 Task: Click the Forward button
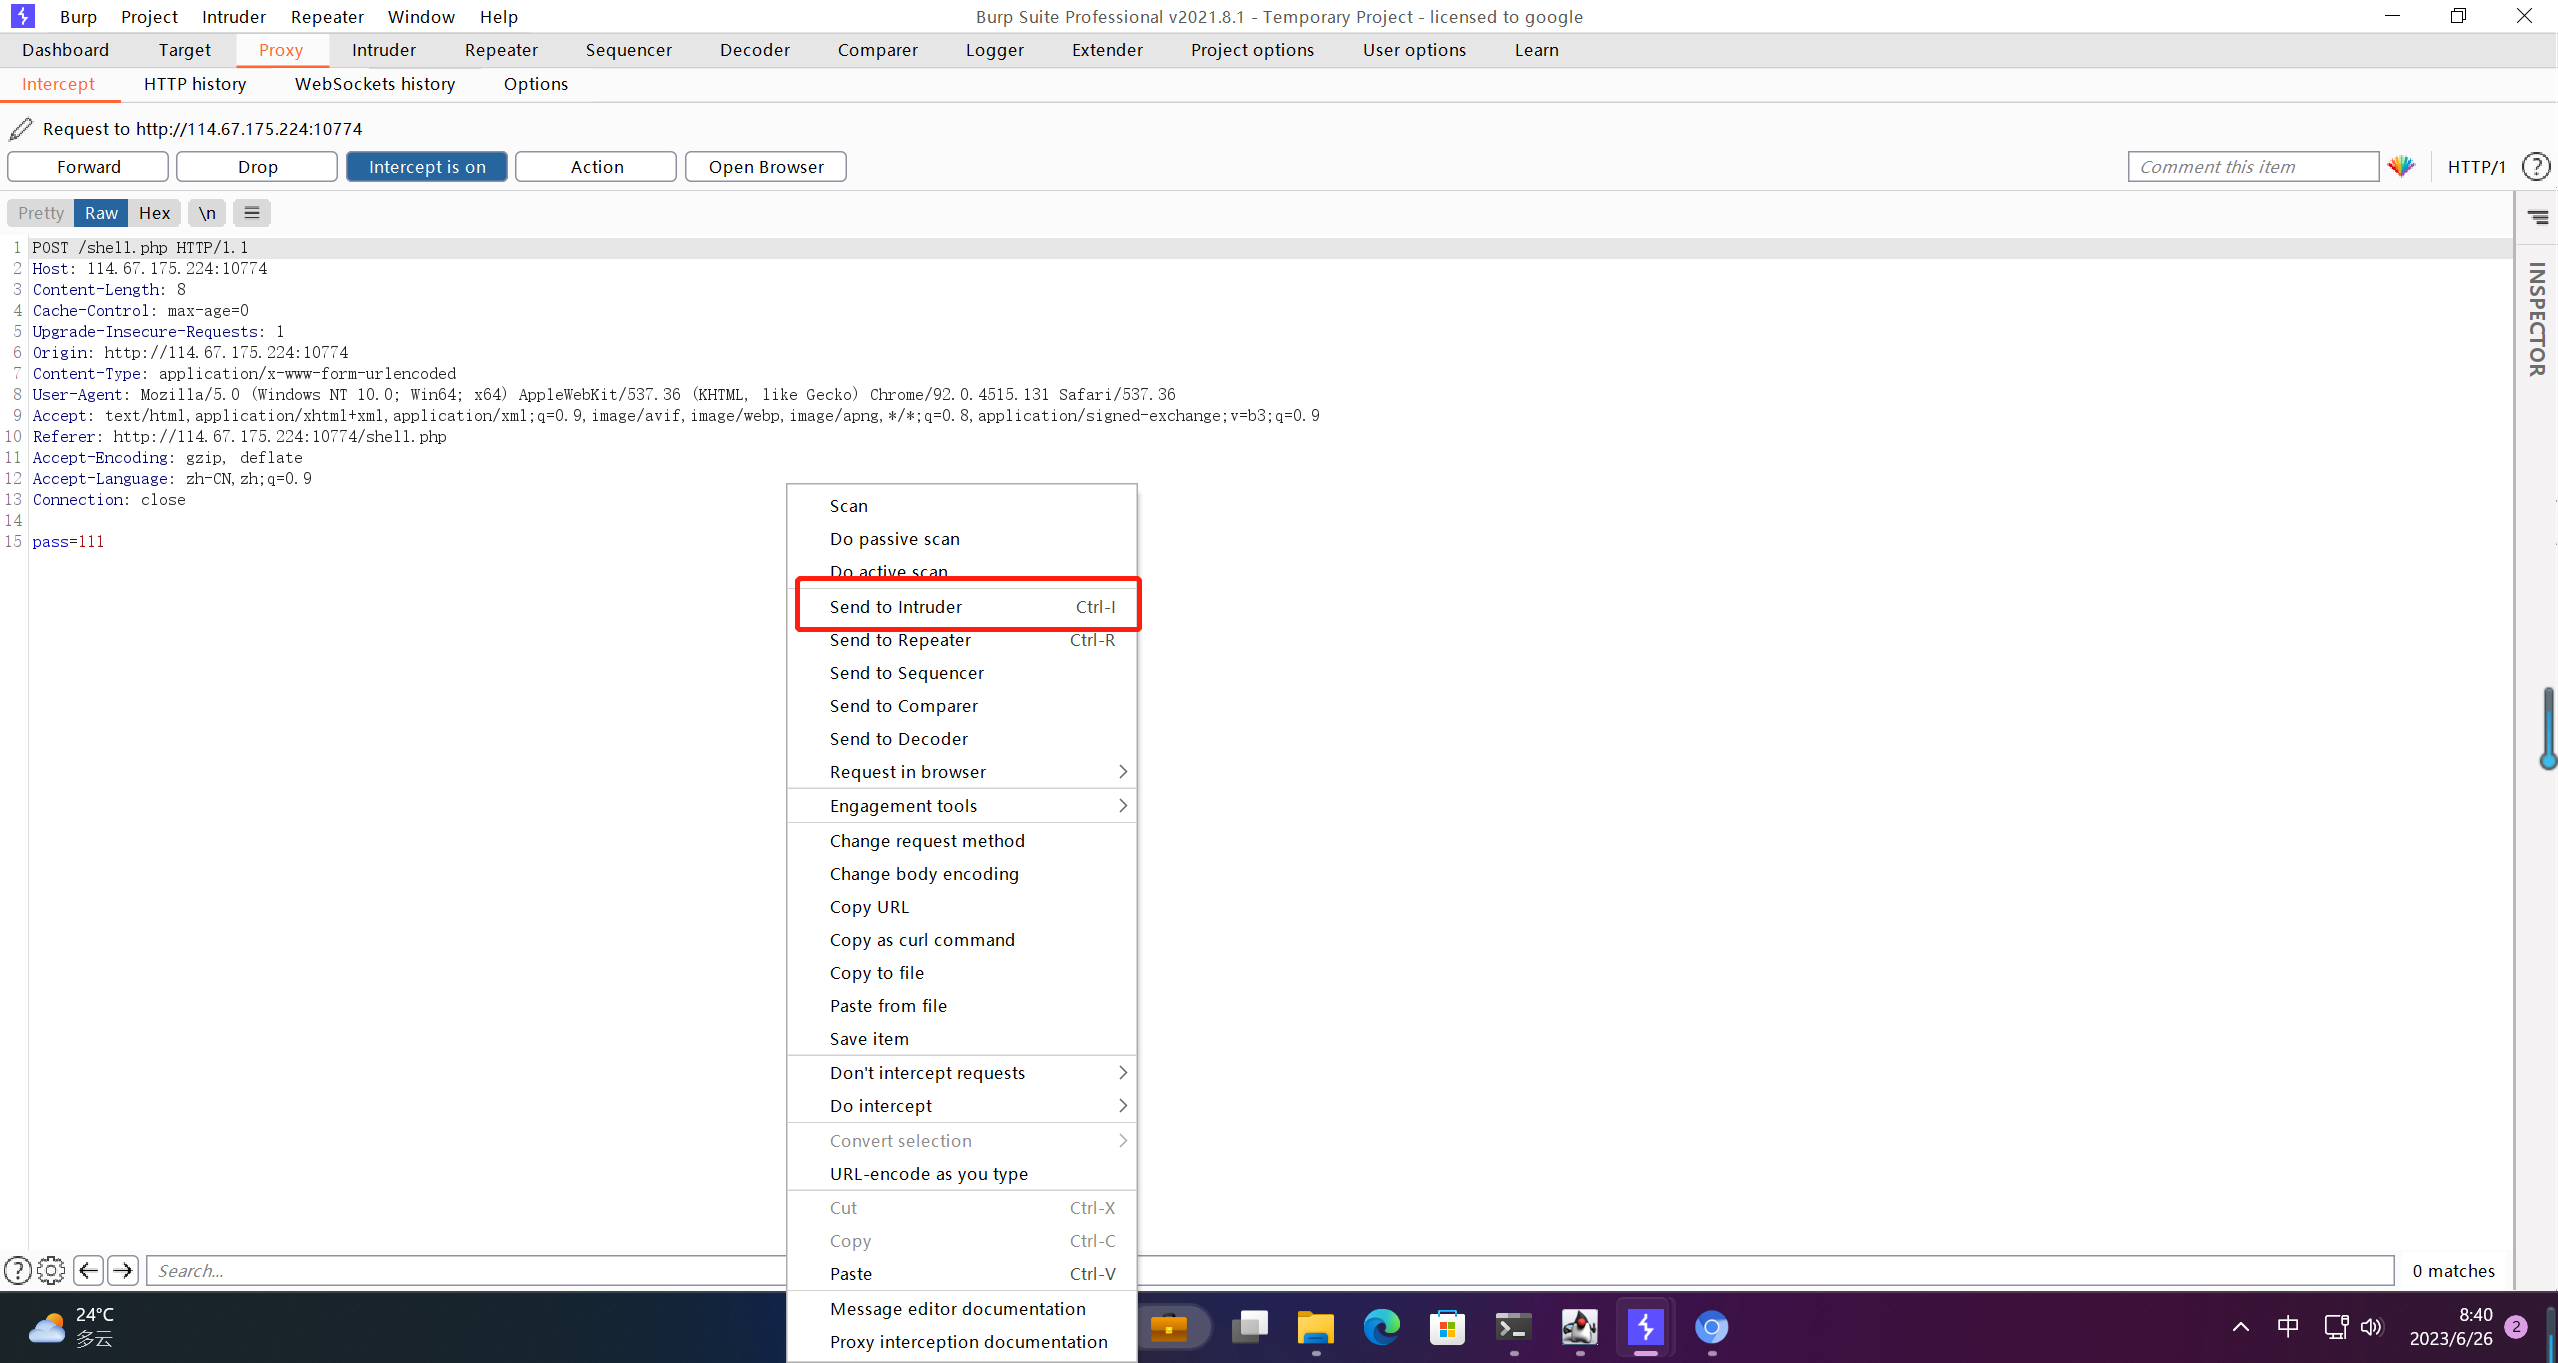(x=88, y=166)
